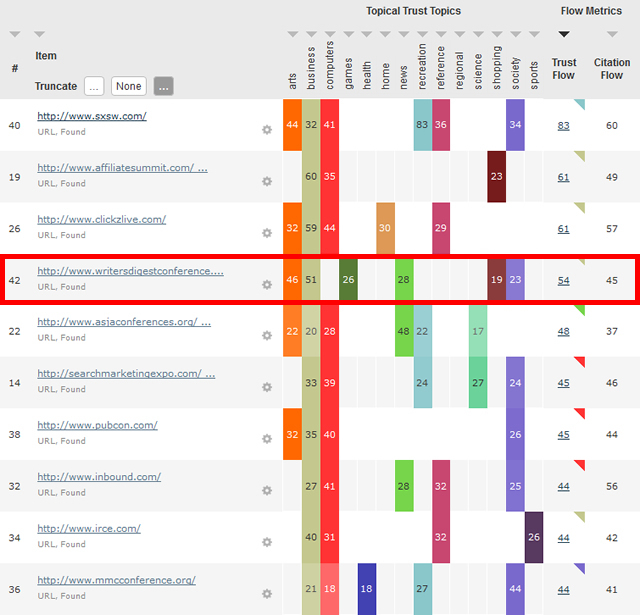This screenshot has width=640, height=615.
Task: Click the dark red shopping 23 cell
Action: (x=497, y=176)
